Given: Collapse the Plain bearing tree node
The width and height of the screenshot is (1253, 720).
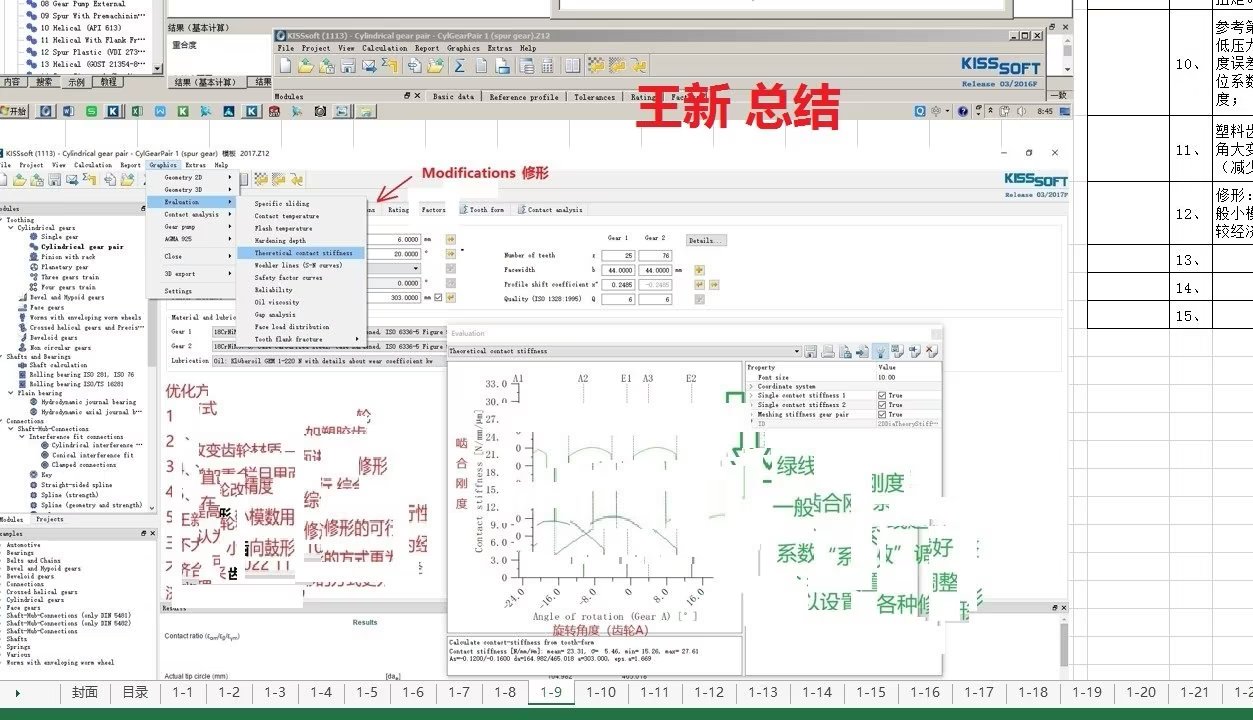Looking at the screenshot, I should [11, 393].
